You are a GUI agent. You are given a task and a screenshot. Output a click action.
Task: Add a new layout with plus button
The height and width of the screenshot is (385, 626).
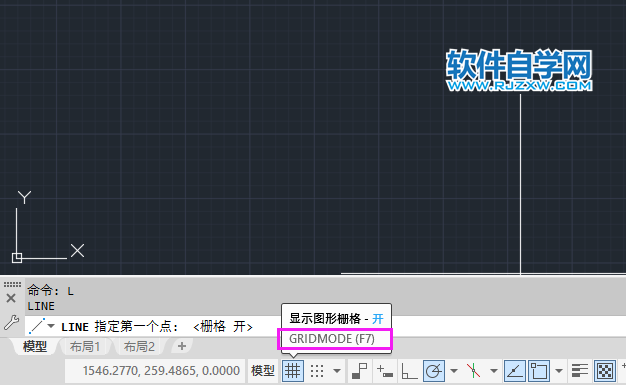pos(182,346)
